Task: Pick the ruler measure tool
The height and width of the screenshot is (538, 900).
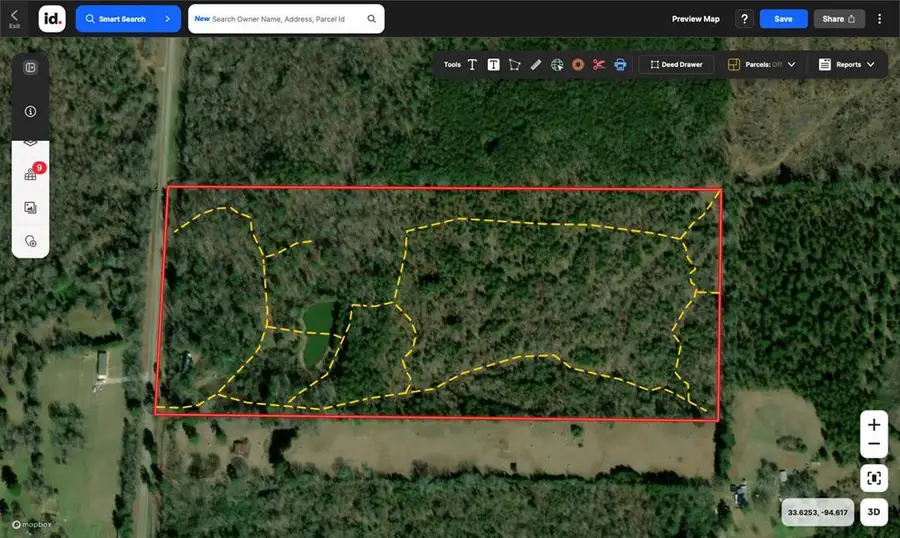Action: [536, 65]
